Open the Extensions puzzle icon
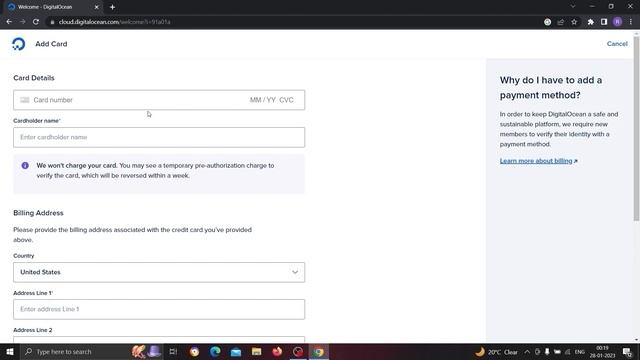640x360 pixels. pos(591,22)
